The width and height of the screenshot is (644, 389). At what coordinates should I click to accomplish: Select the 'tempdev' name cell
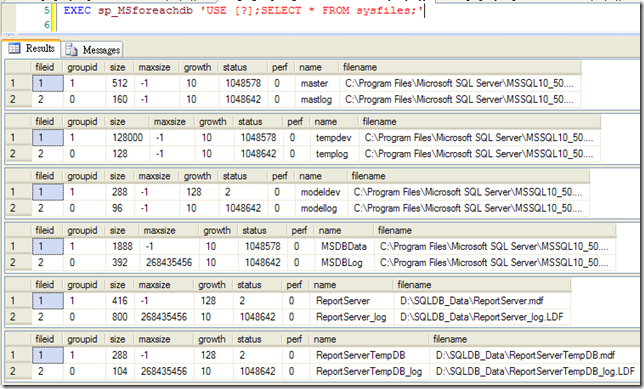(335, 138)
